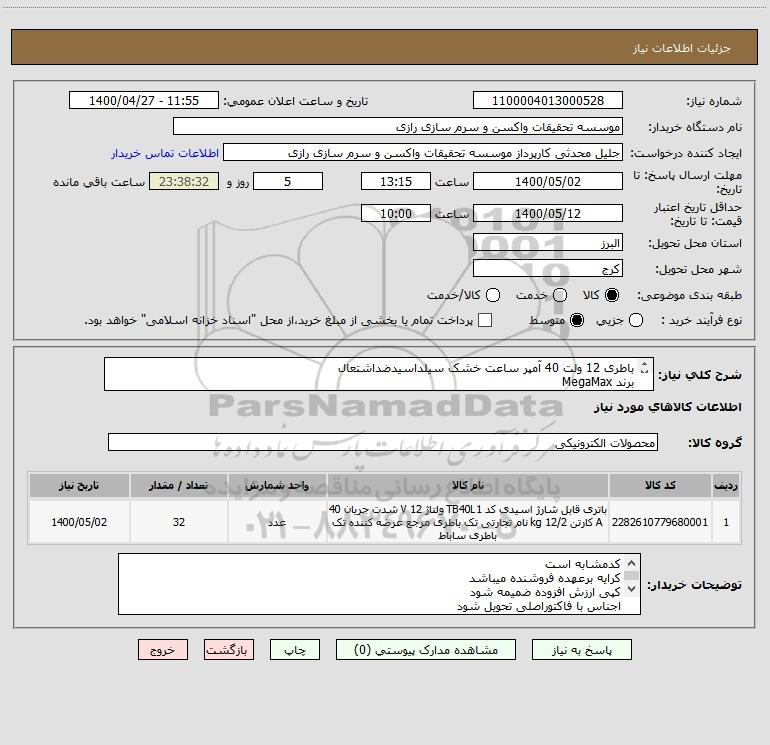Viewport: 770px width, 745px height.
Task: Click the شماره نیاز number field
Action: click(548, 100)
